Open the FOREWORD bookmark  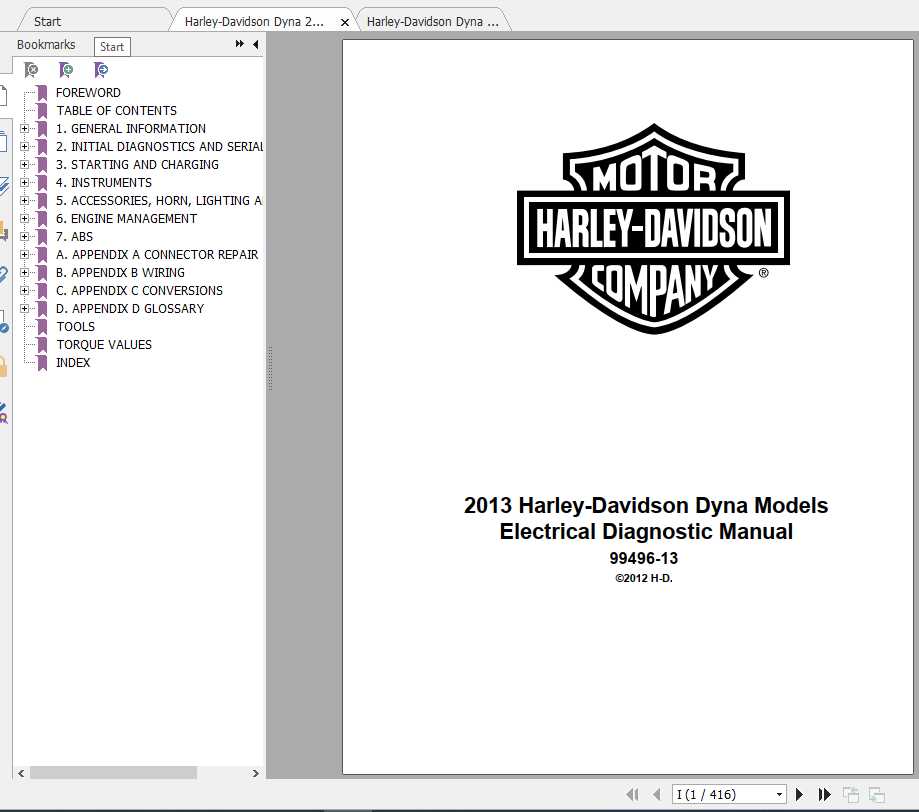[88, 92]
